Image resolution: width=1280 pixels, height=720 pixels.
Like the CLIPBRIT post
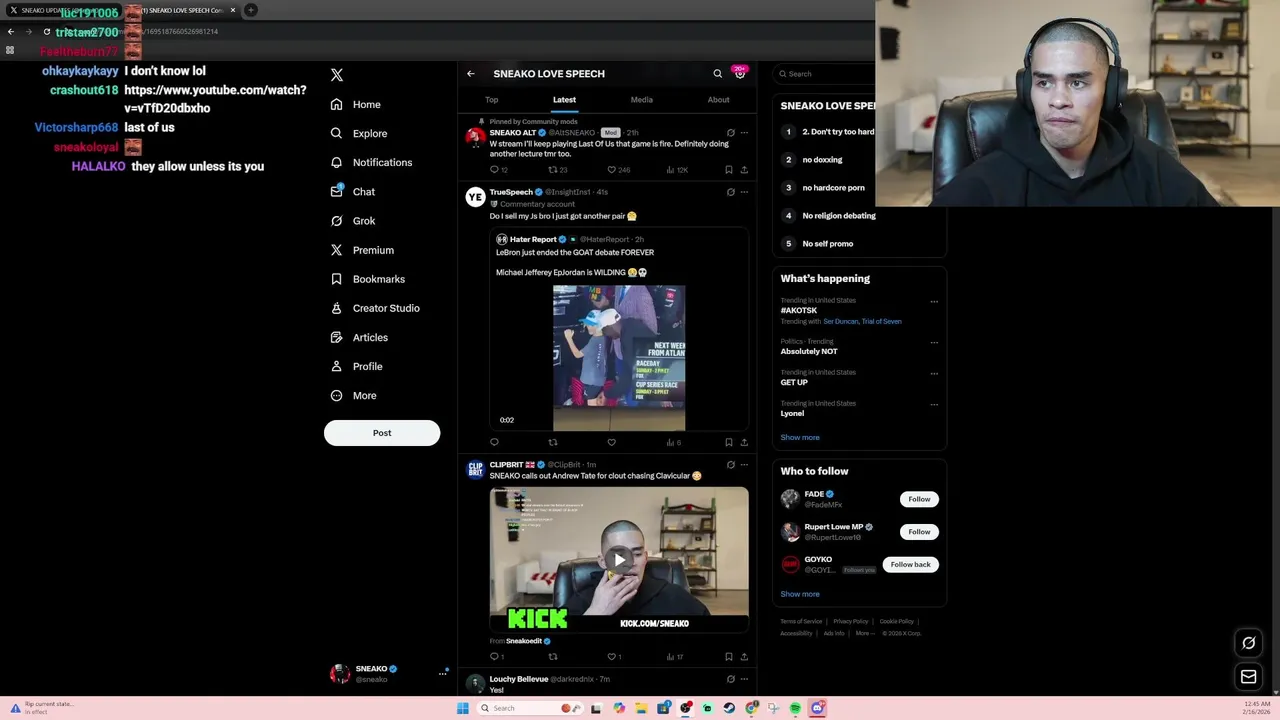[x=612, y=657]
